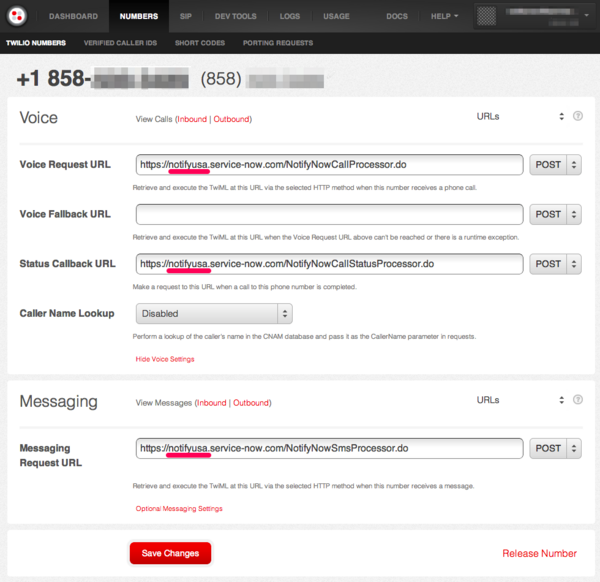Click the Release Number link
Image resolution: width=600 pixels, height=582 pixels.
click(539, 553)
